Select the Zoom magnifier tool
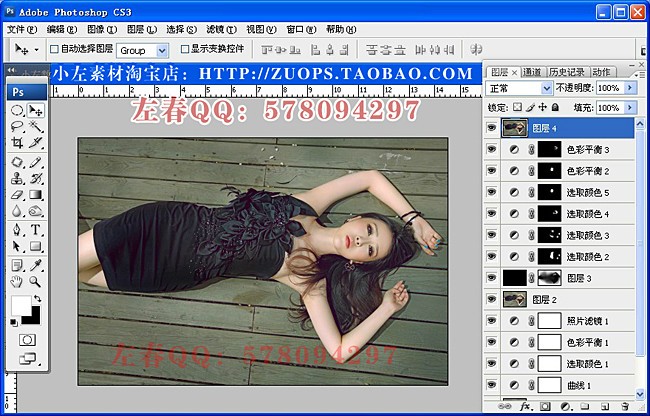This screenshot has width=650, height=416. click(36, 282)
